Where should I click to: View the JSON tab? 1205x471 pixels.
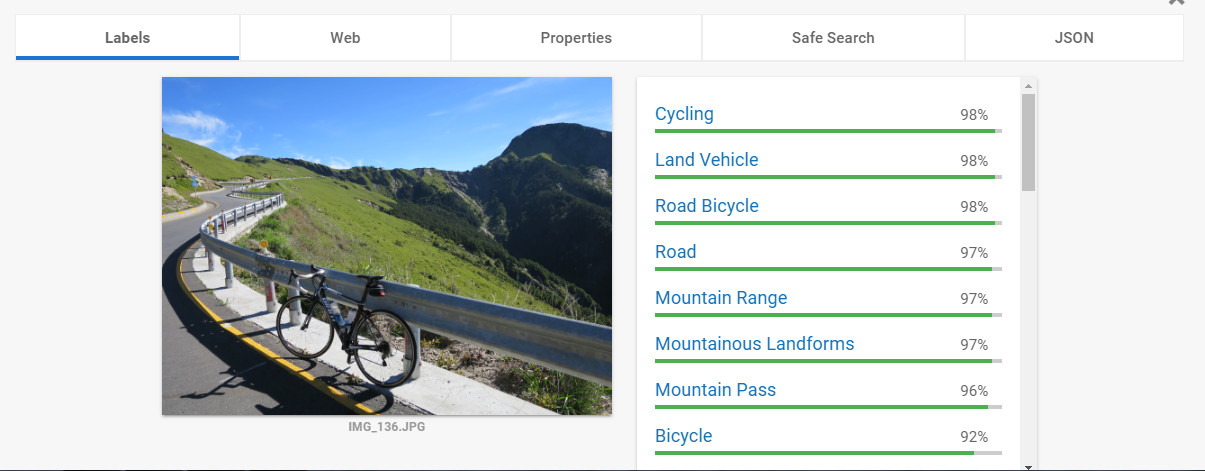[1074, 38]
